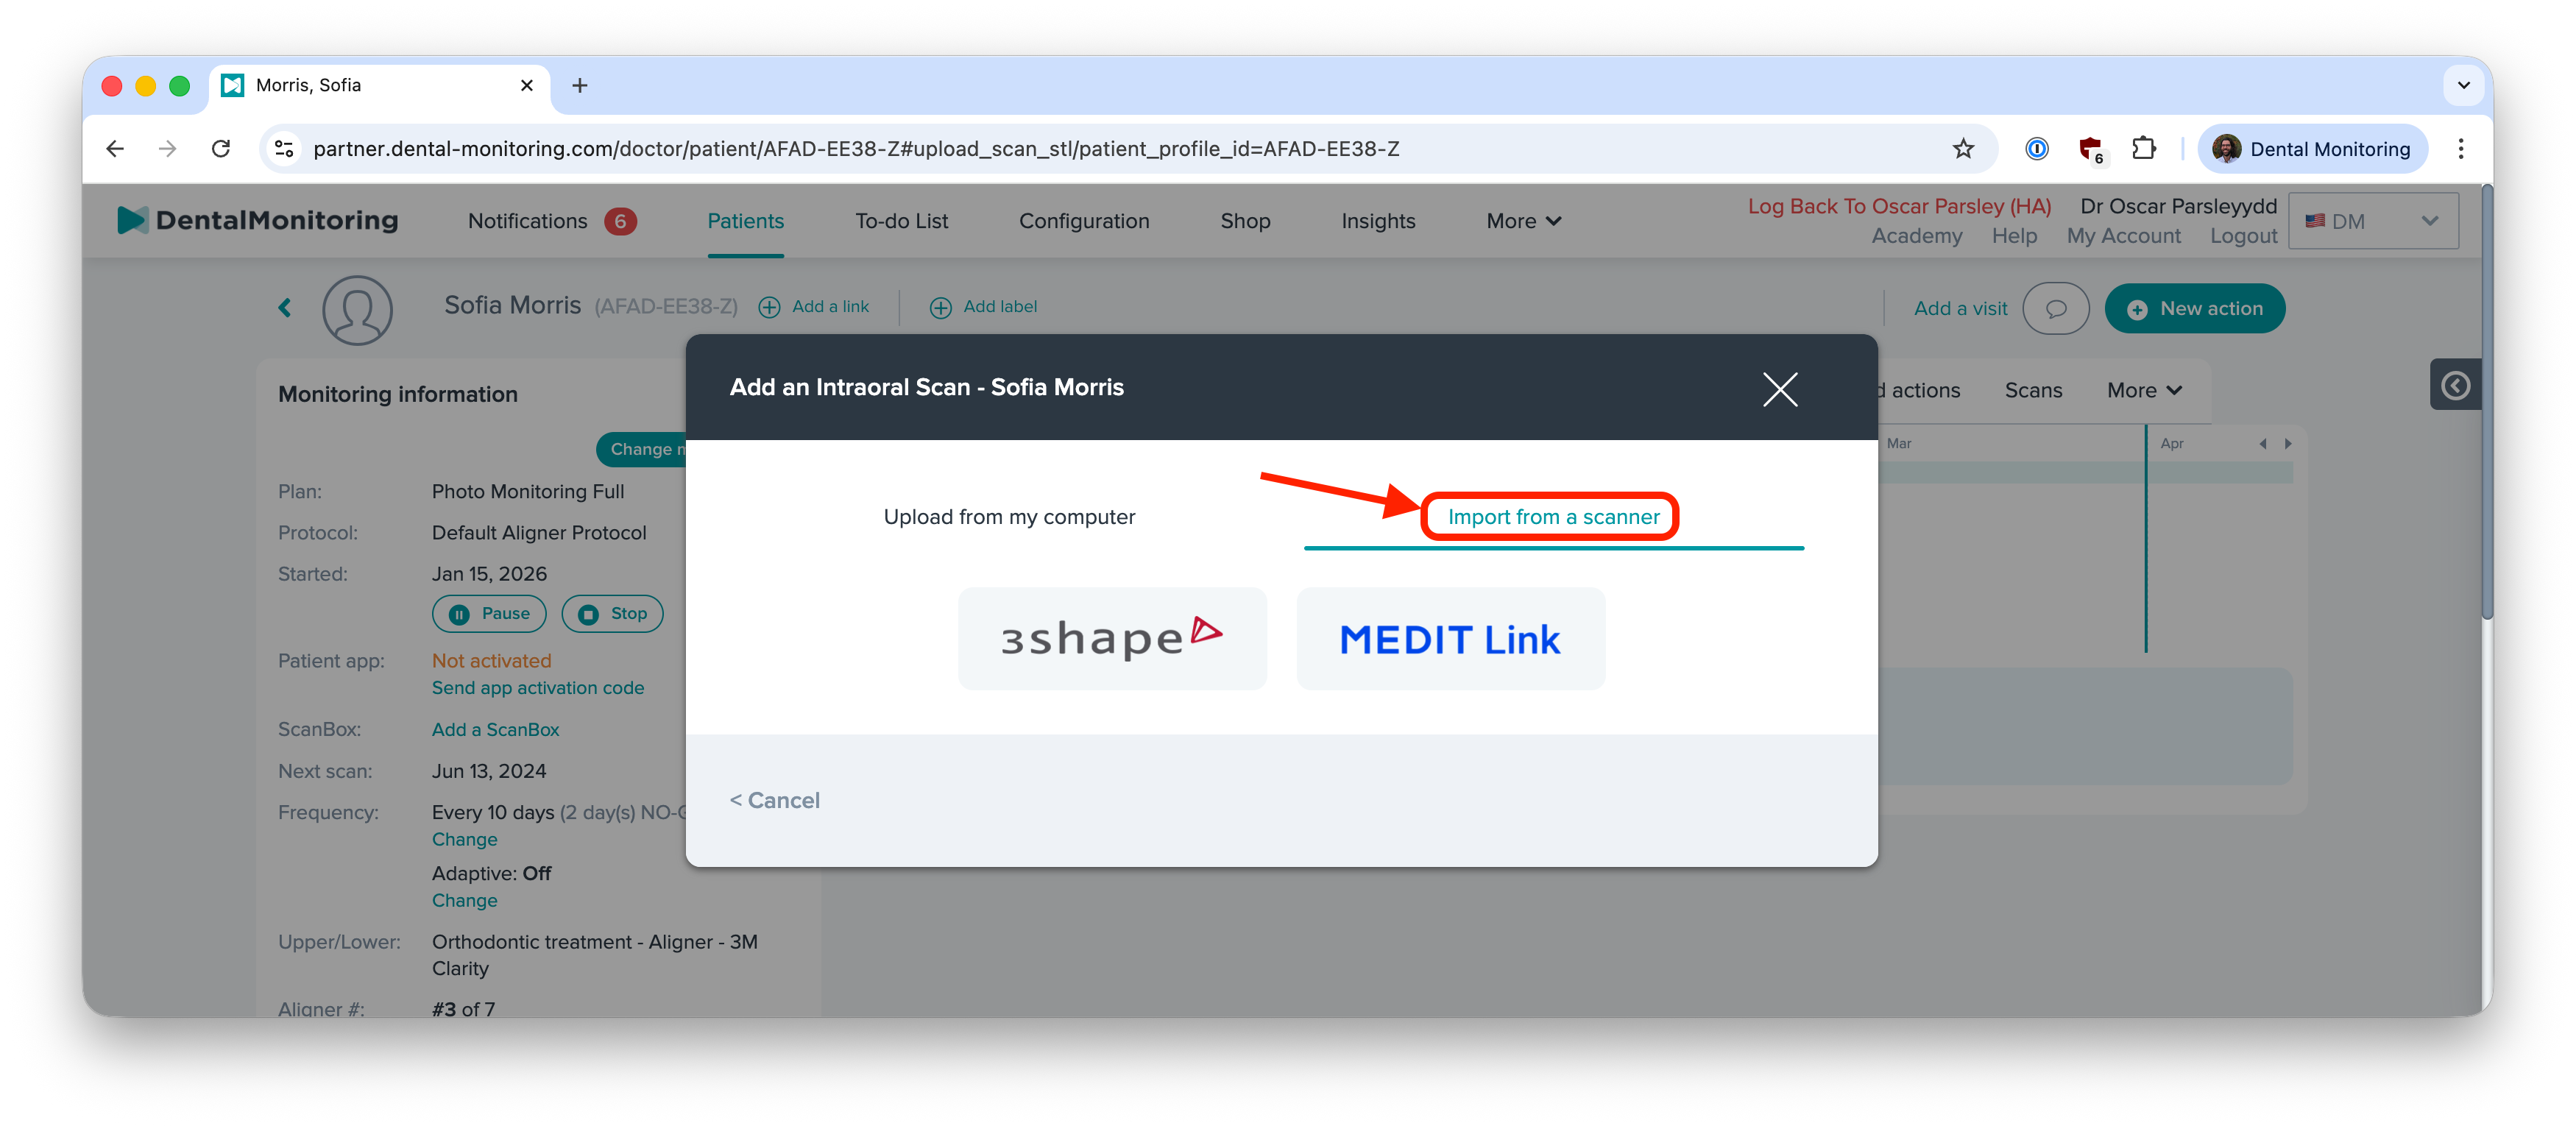Go forward in browser history
The image size is (2576, 1126).
[x=167, y=149]
